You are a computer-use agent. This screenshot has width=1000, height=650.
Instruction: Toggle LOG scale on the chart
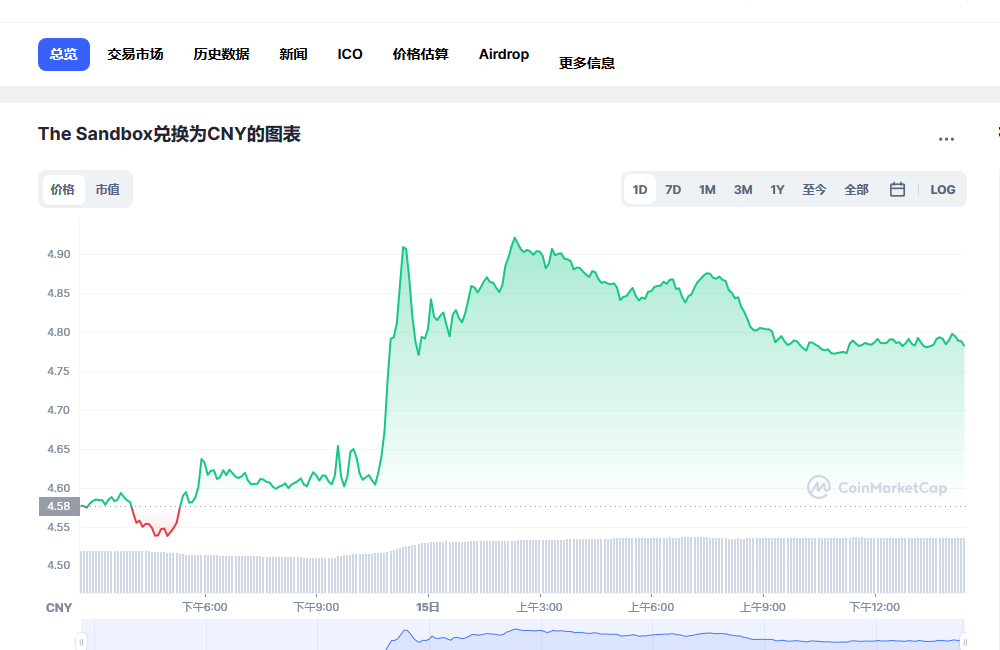click(943, 189)
